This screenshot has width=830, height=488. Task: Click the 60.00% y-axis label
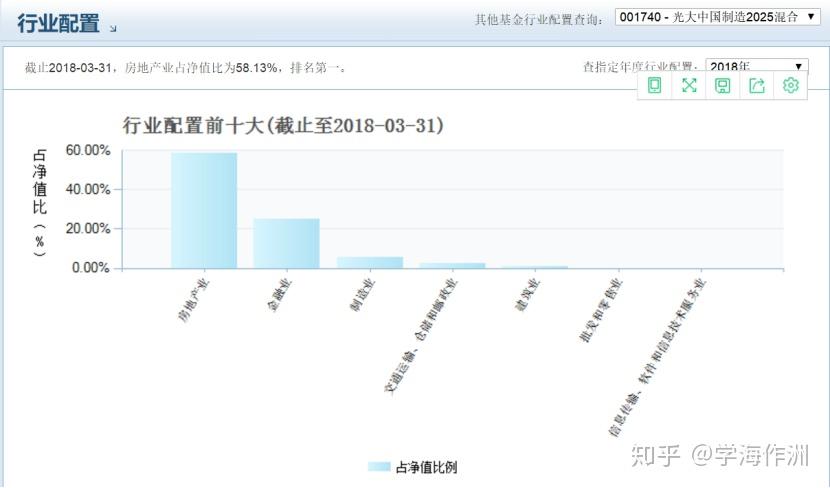tap(88, 150)
